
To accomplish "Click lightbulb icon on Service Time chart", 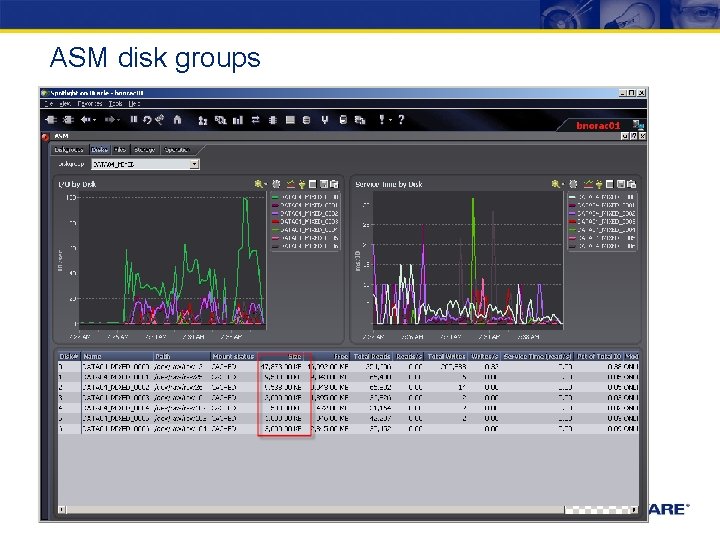I will (x=599, y=184).
